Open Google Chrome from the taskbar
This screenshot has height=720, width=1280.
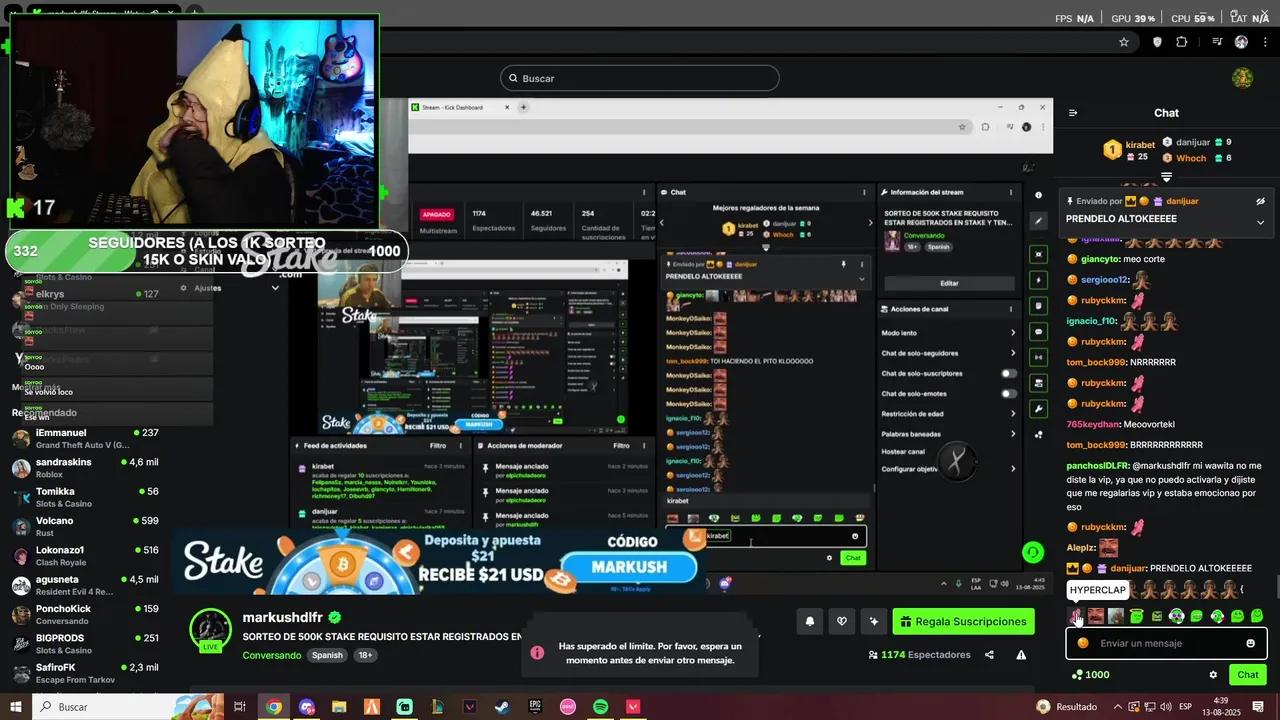coord(273,707)
